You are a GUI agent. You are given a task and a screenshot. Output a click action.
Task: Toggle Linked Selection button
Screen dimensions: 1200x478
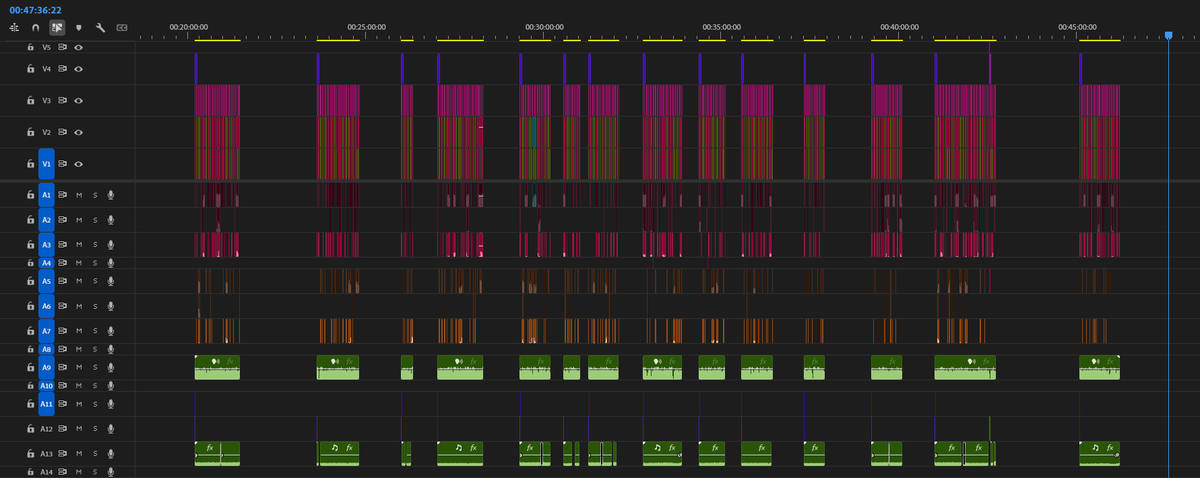coord(57,27)
